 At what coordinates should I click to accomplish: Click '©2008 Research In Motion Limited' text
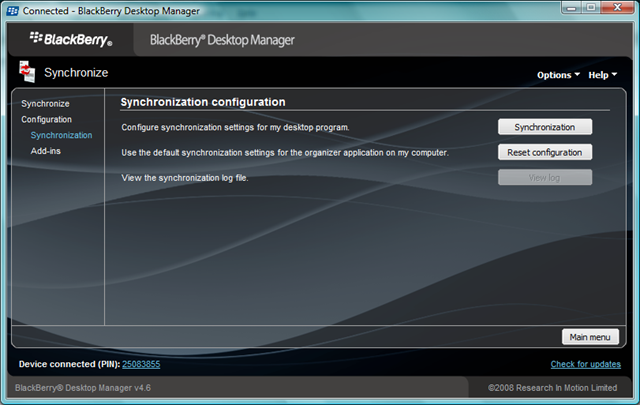[553, 388]
